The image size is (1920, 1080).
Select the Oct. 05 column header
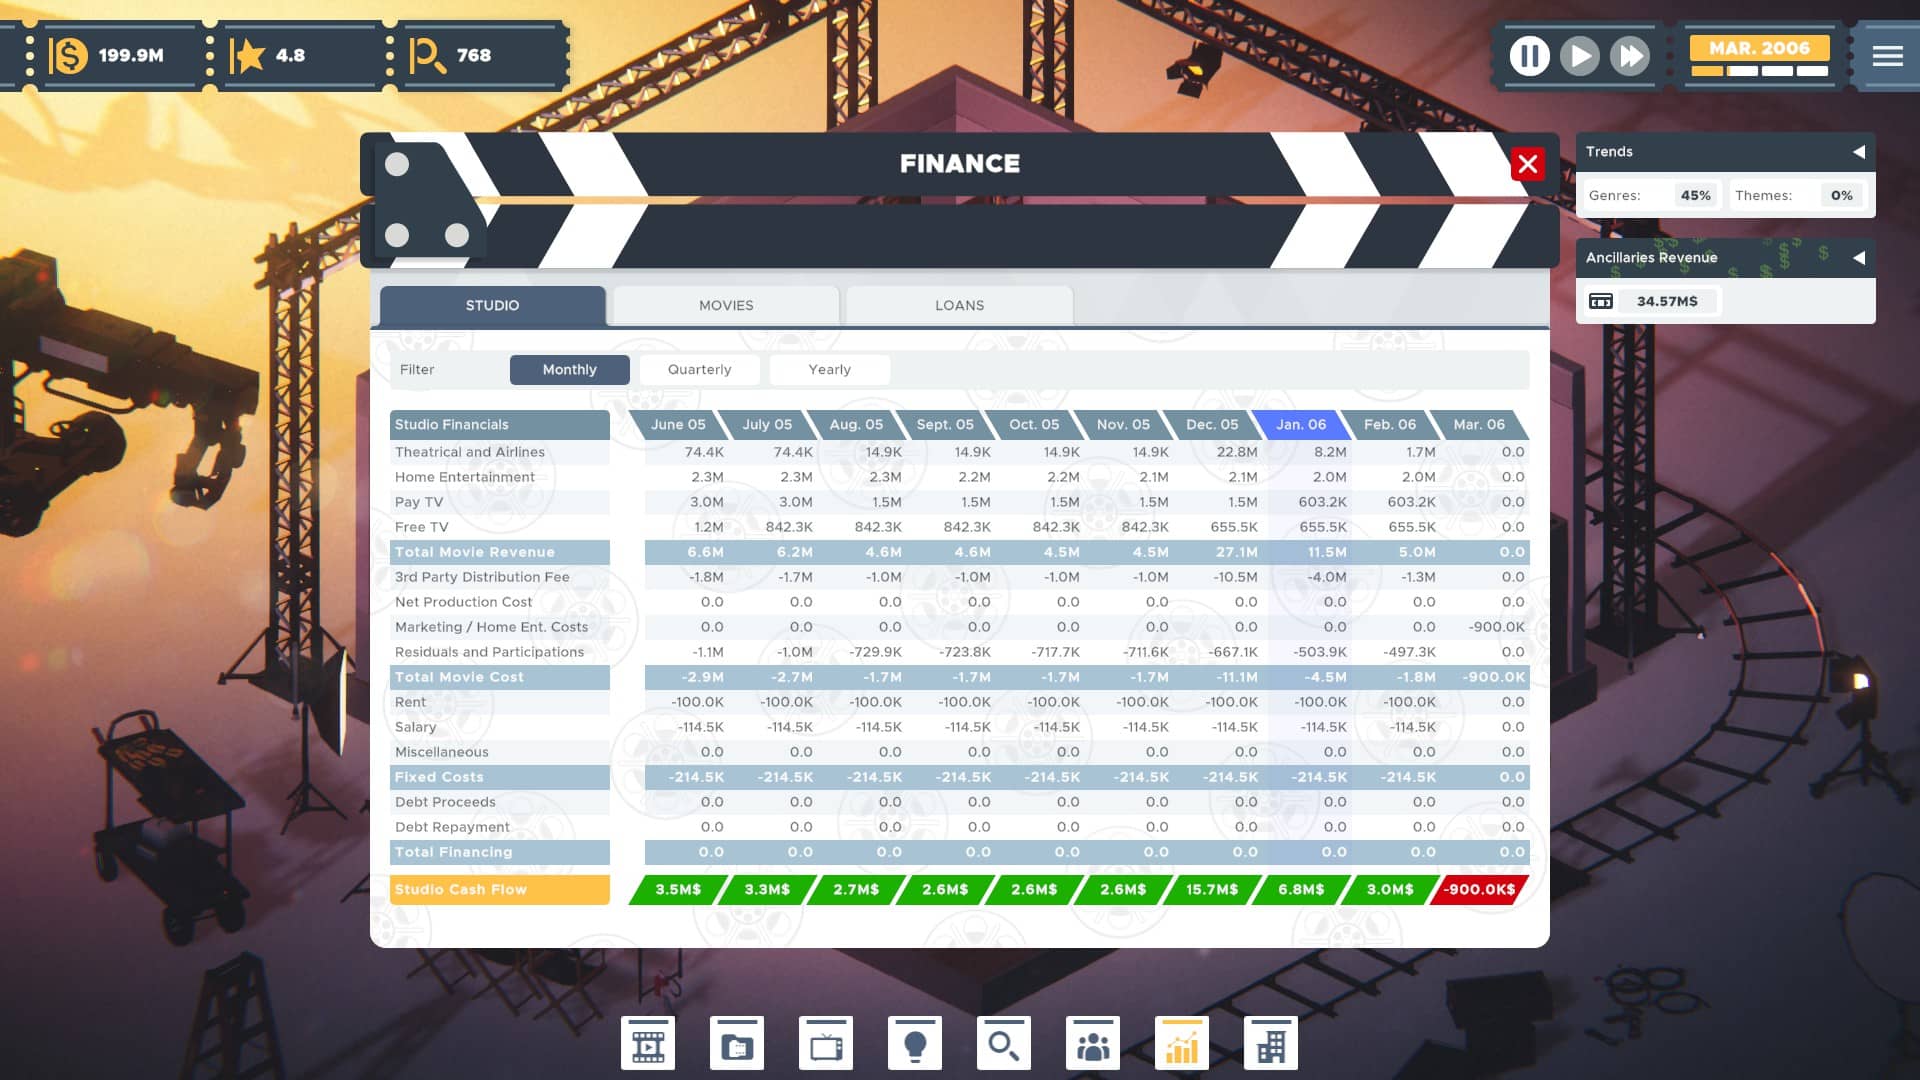1034,425
